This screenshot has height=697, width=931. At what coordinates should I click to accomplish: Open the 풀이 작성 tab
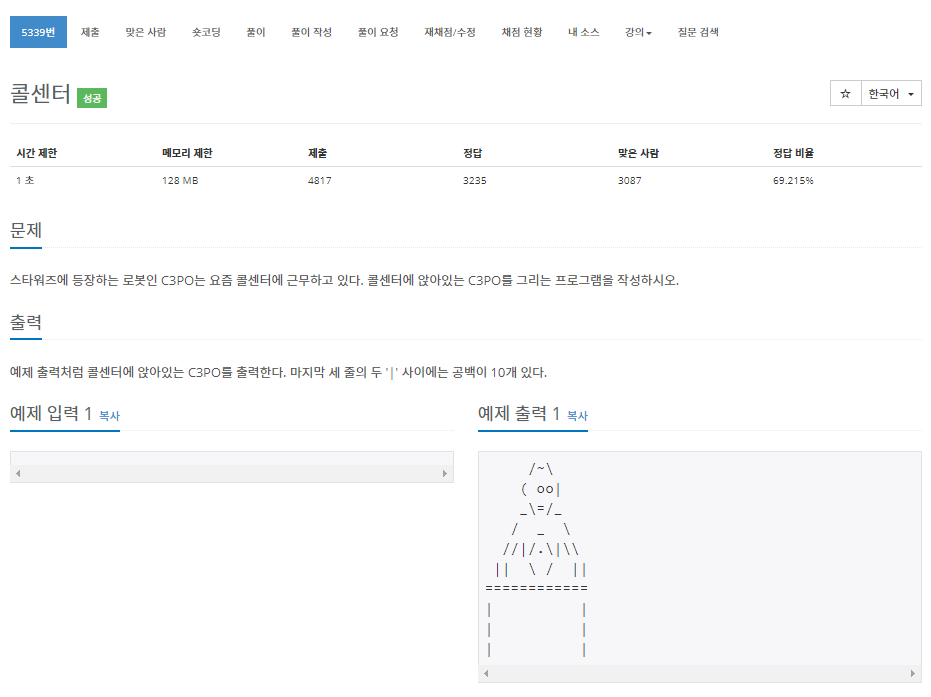pos(311,32)
